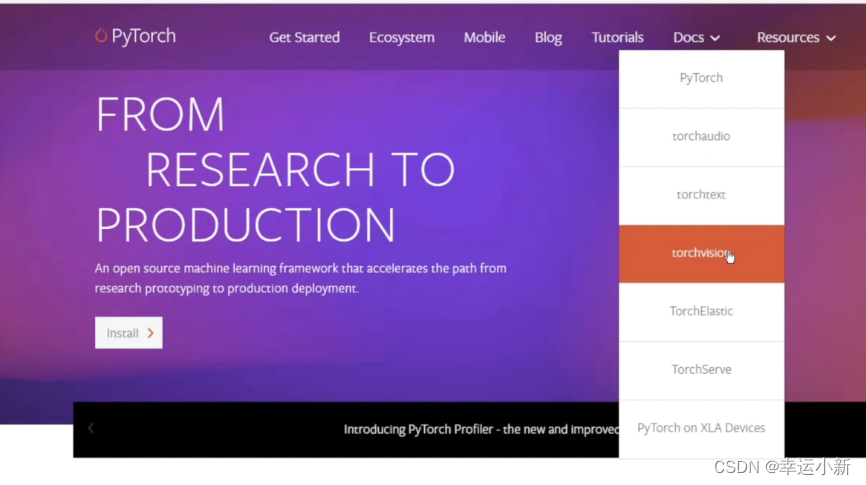866x485 pixels.
Task: Click the previous arrow in announcement banner
Action: click(x=91, y=428)
